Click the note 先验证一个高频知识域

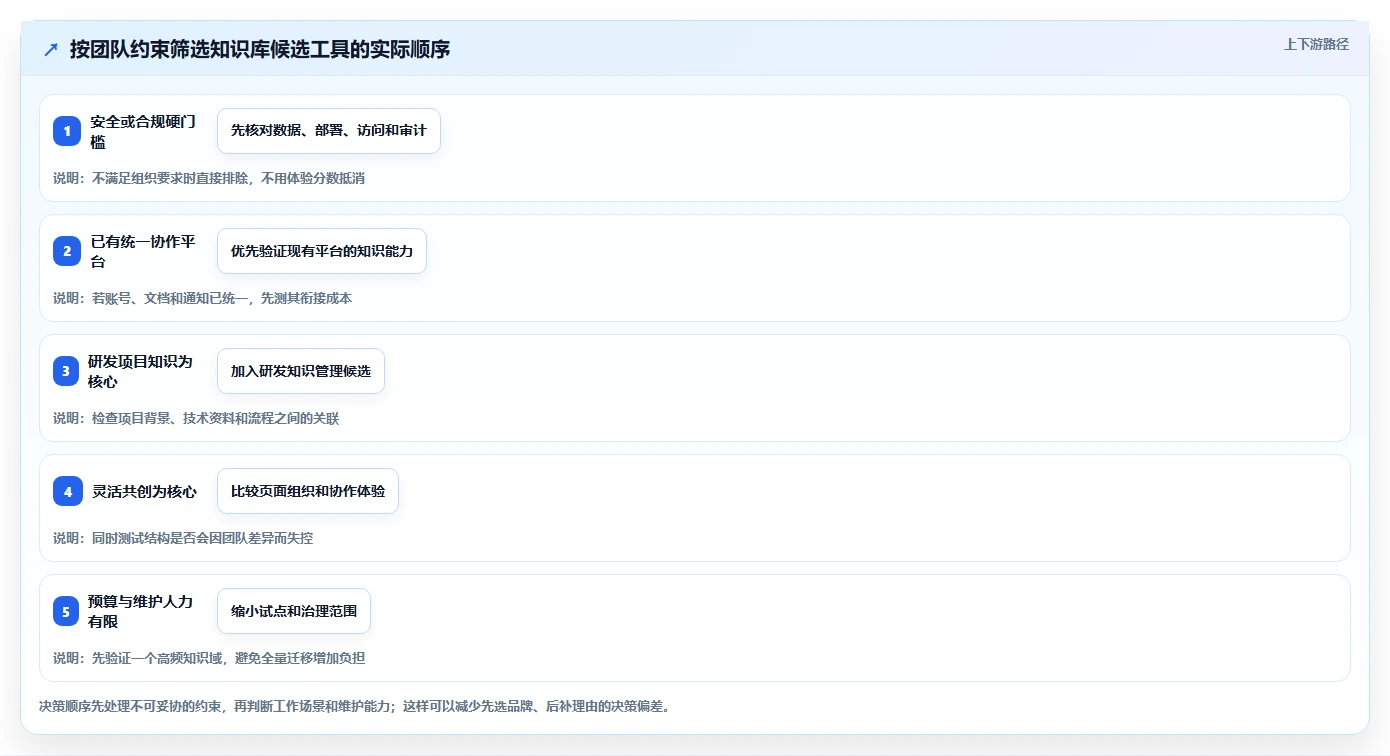pos(209,658)
